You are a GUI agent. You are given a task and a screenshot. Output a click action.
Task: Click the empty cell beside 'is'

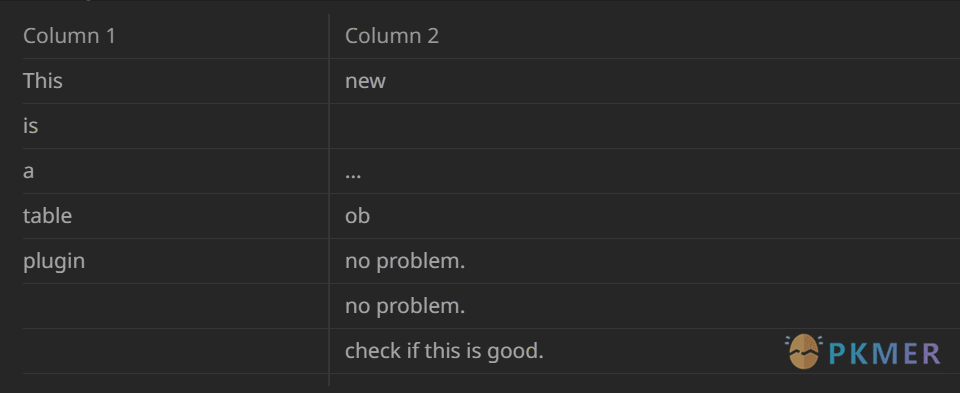(x=645, y=126)
